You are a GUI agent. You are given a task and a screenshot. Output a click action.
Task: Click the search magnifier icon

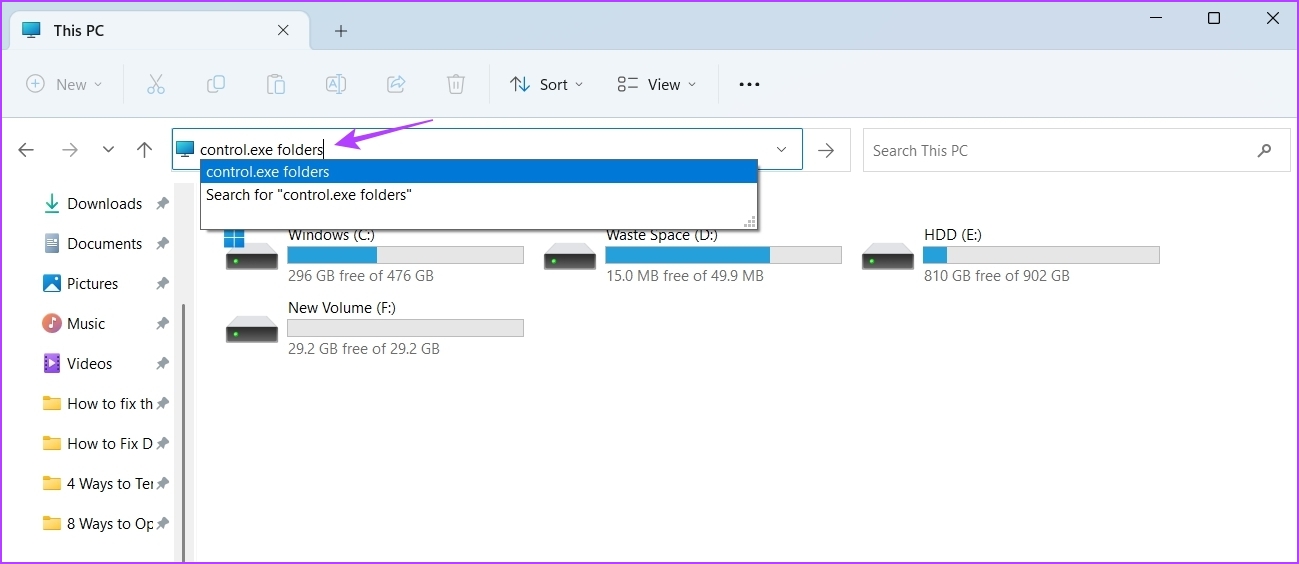pos(1265,151)
